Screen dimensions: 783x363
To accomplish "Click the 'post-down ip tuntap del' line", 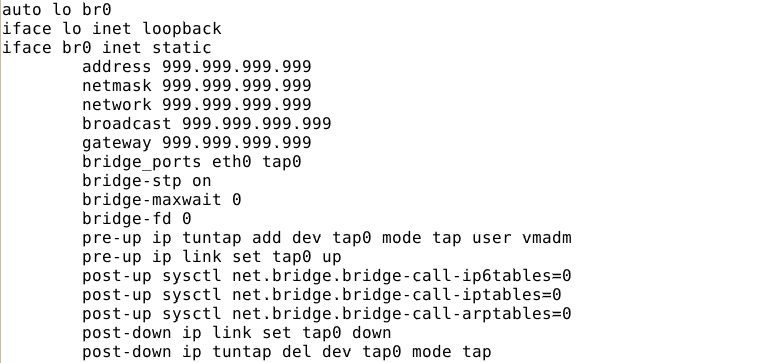I will [287, 352].
